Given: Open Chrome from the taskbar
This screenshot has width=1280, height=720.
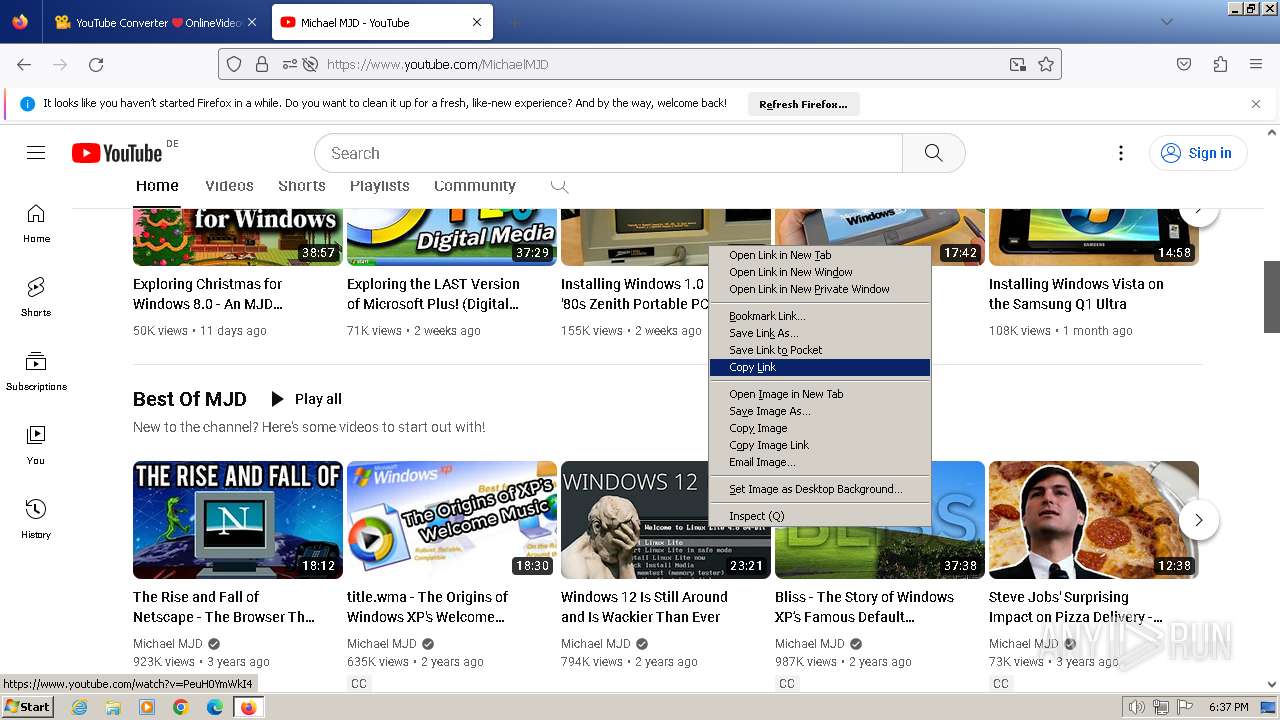Looking at the screenshot, I should pos(181,707).
